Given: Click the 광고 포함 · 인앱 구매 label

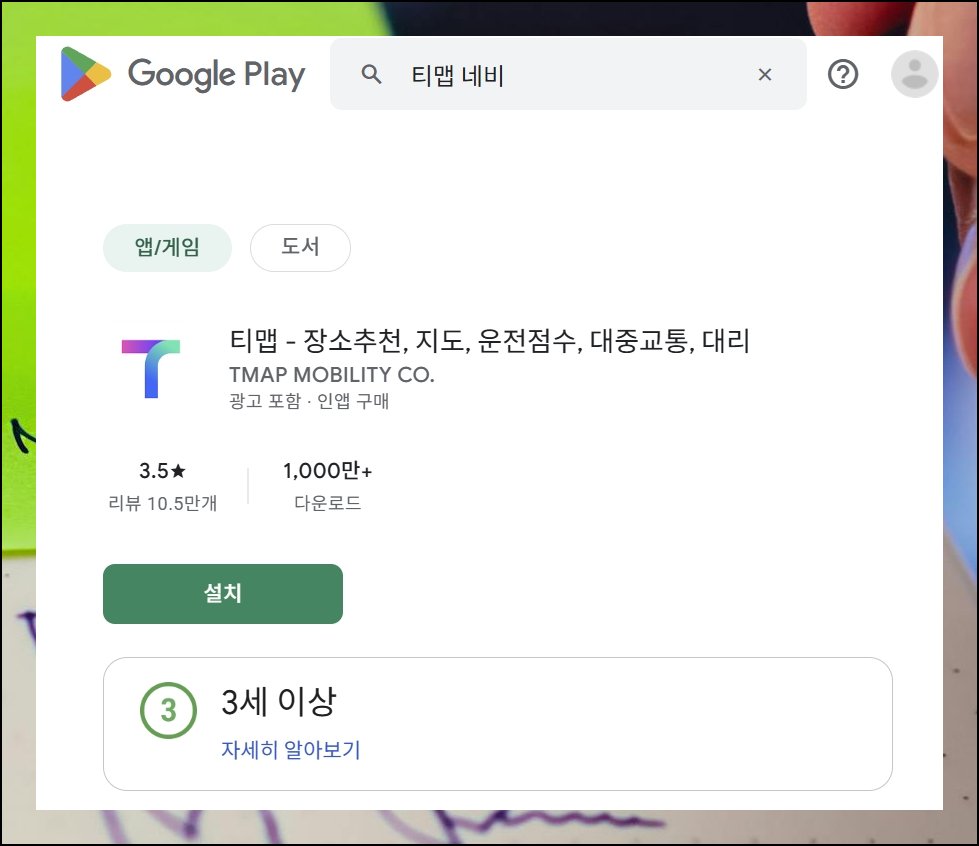Looking at the screenshot, I should (x=309, y=401).
